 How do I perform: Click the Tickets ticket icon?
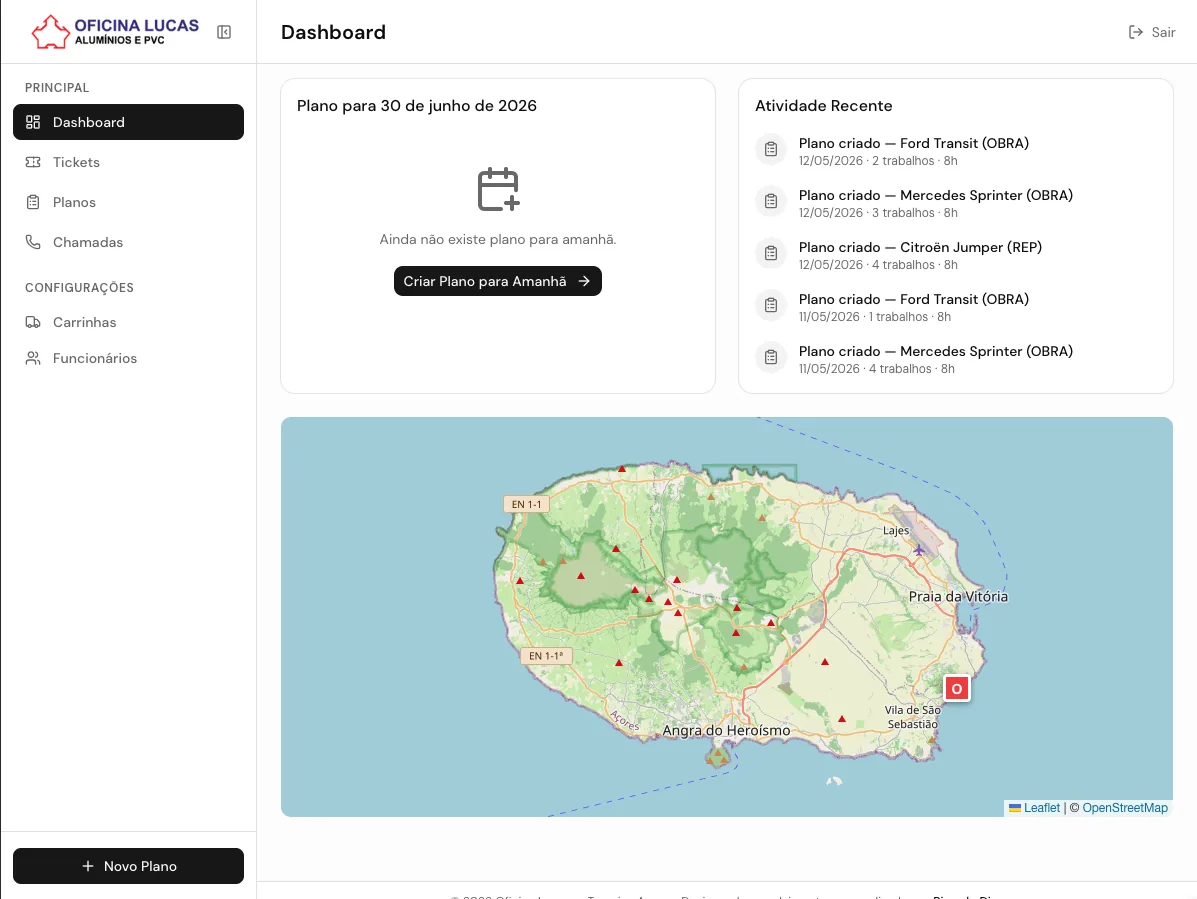pos(33,162)
